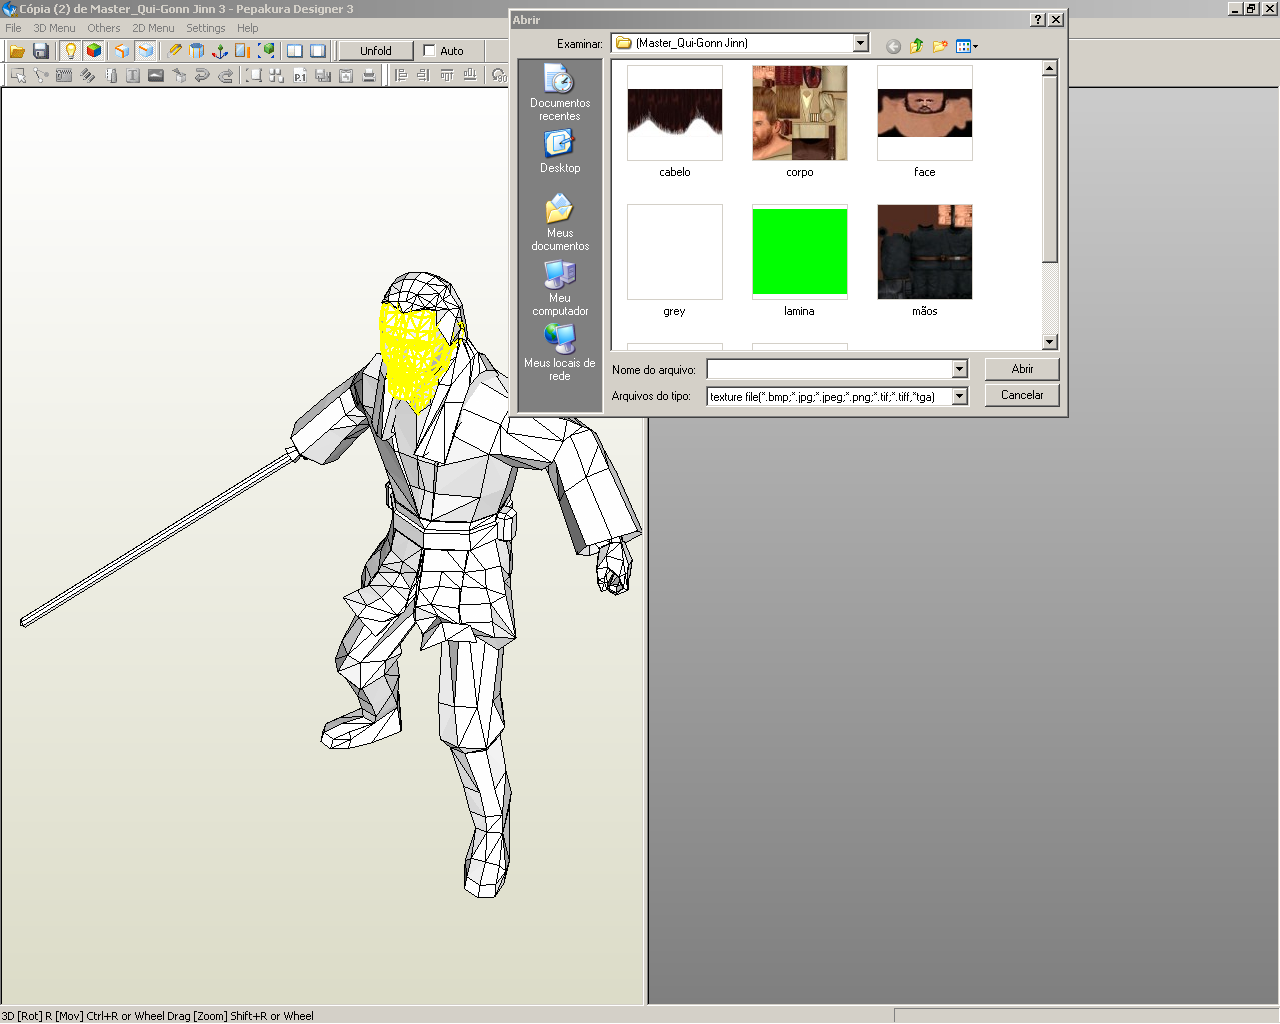Click the Create new folder icon in dialog
1280x1024 pixels.
tap(939, 45)
